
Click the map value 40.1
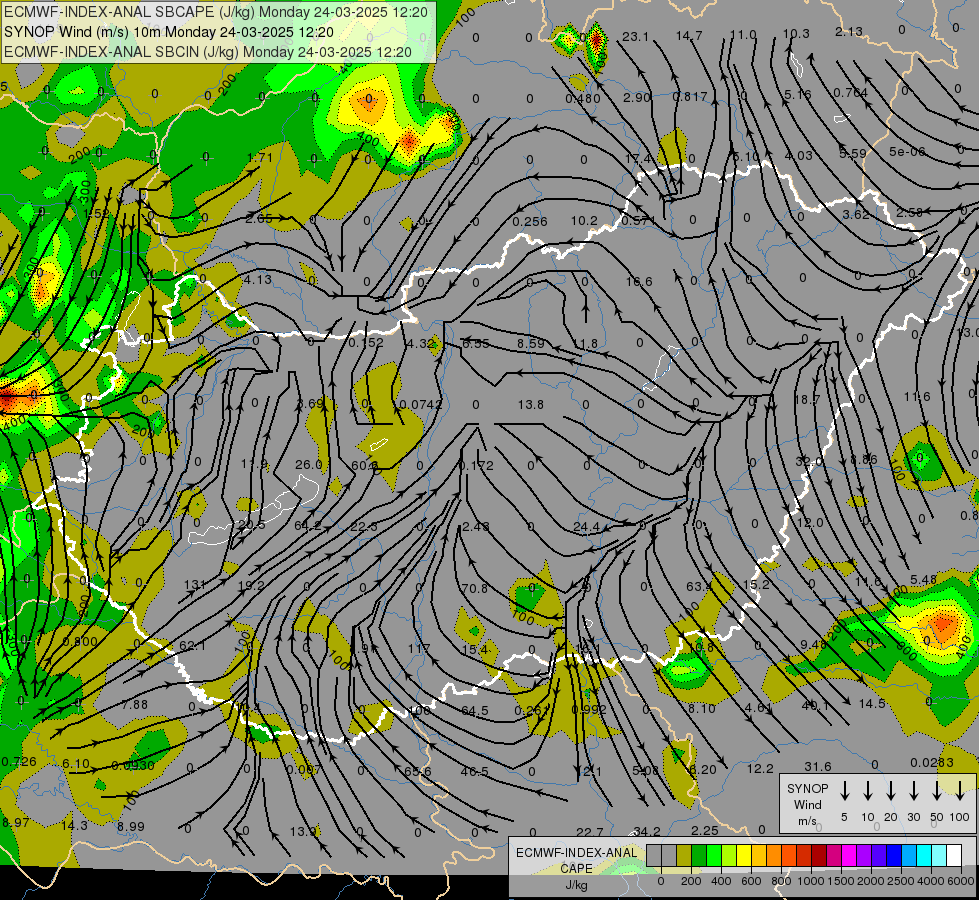815,706
